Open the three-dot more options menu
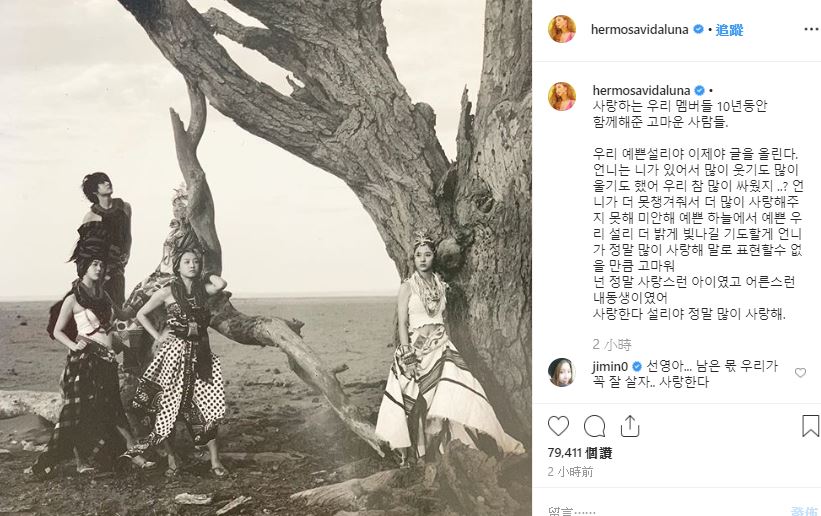Screen dimensions: 821x516 coord(811,30)
